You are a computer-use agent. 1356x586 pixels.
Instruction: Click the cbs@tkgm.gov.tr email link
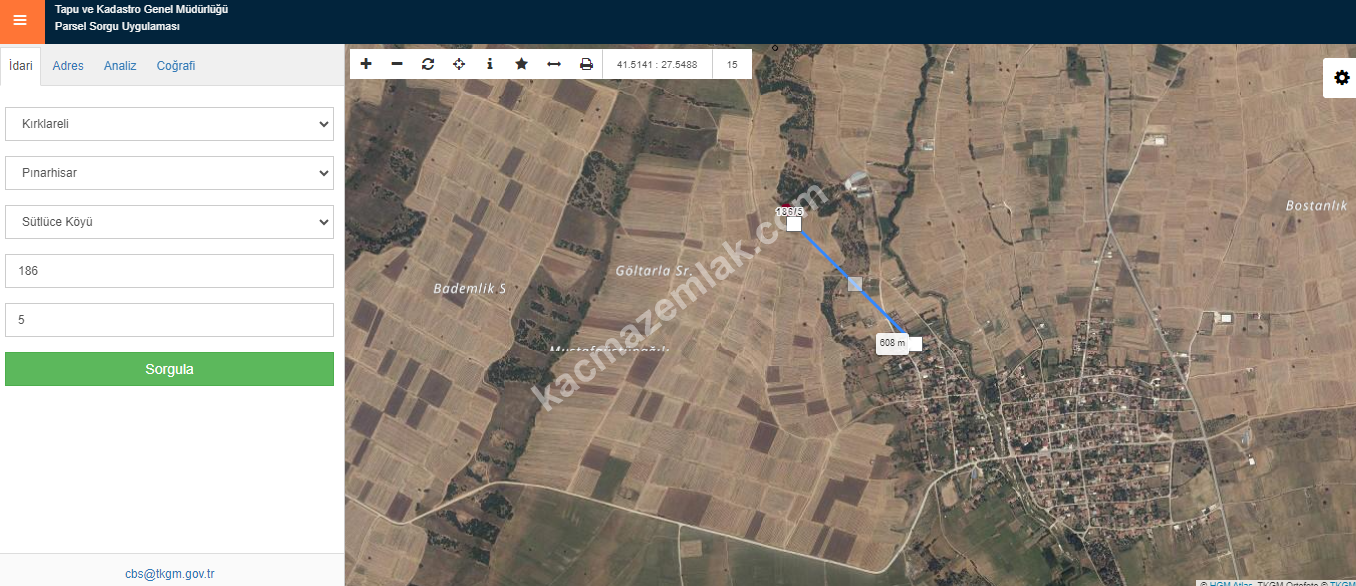click(170, 574)
